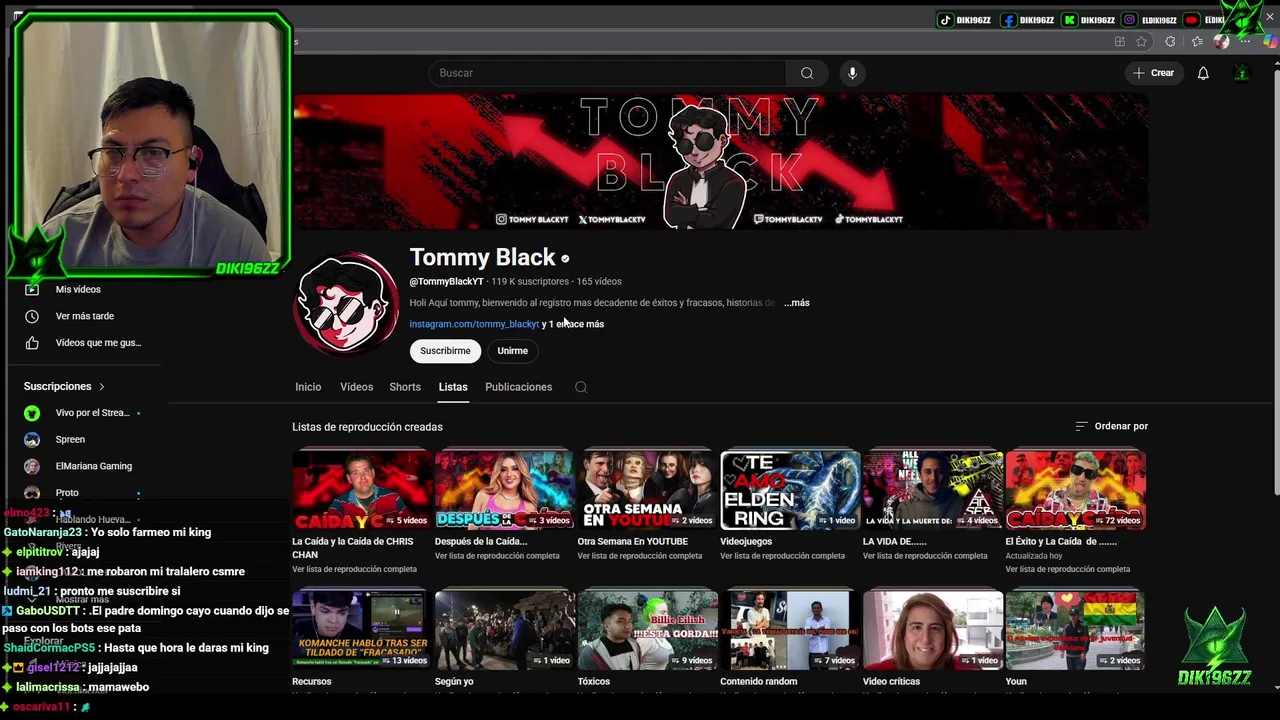
Task: Open Mis videos in sidebar
Action: point(78,289)
